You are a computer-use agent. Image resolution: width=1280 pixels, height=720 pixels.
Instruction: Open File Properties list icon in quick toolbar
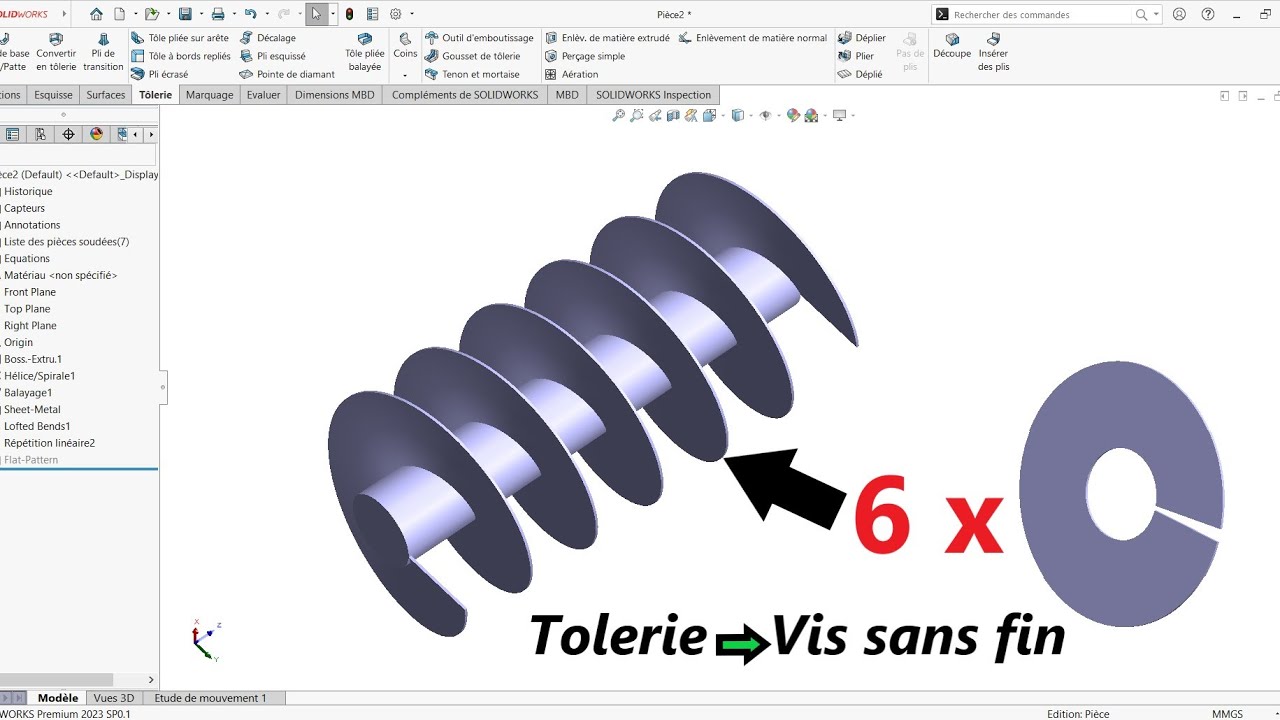coord(372,14)
